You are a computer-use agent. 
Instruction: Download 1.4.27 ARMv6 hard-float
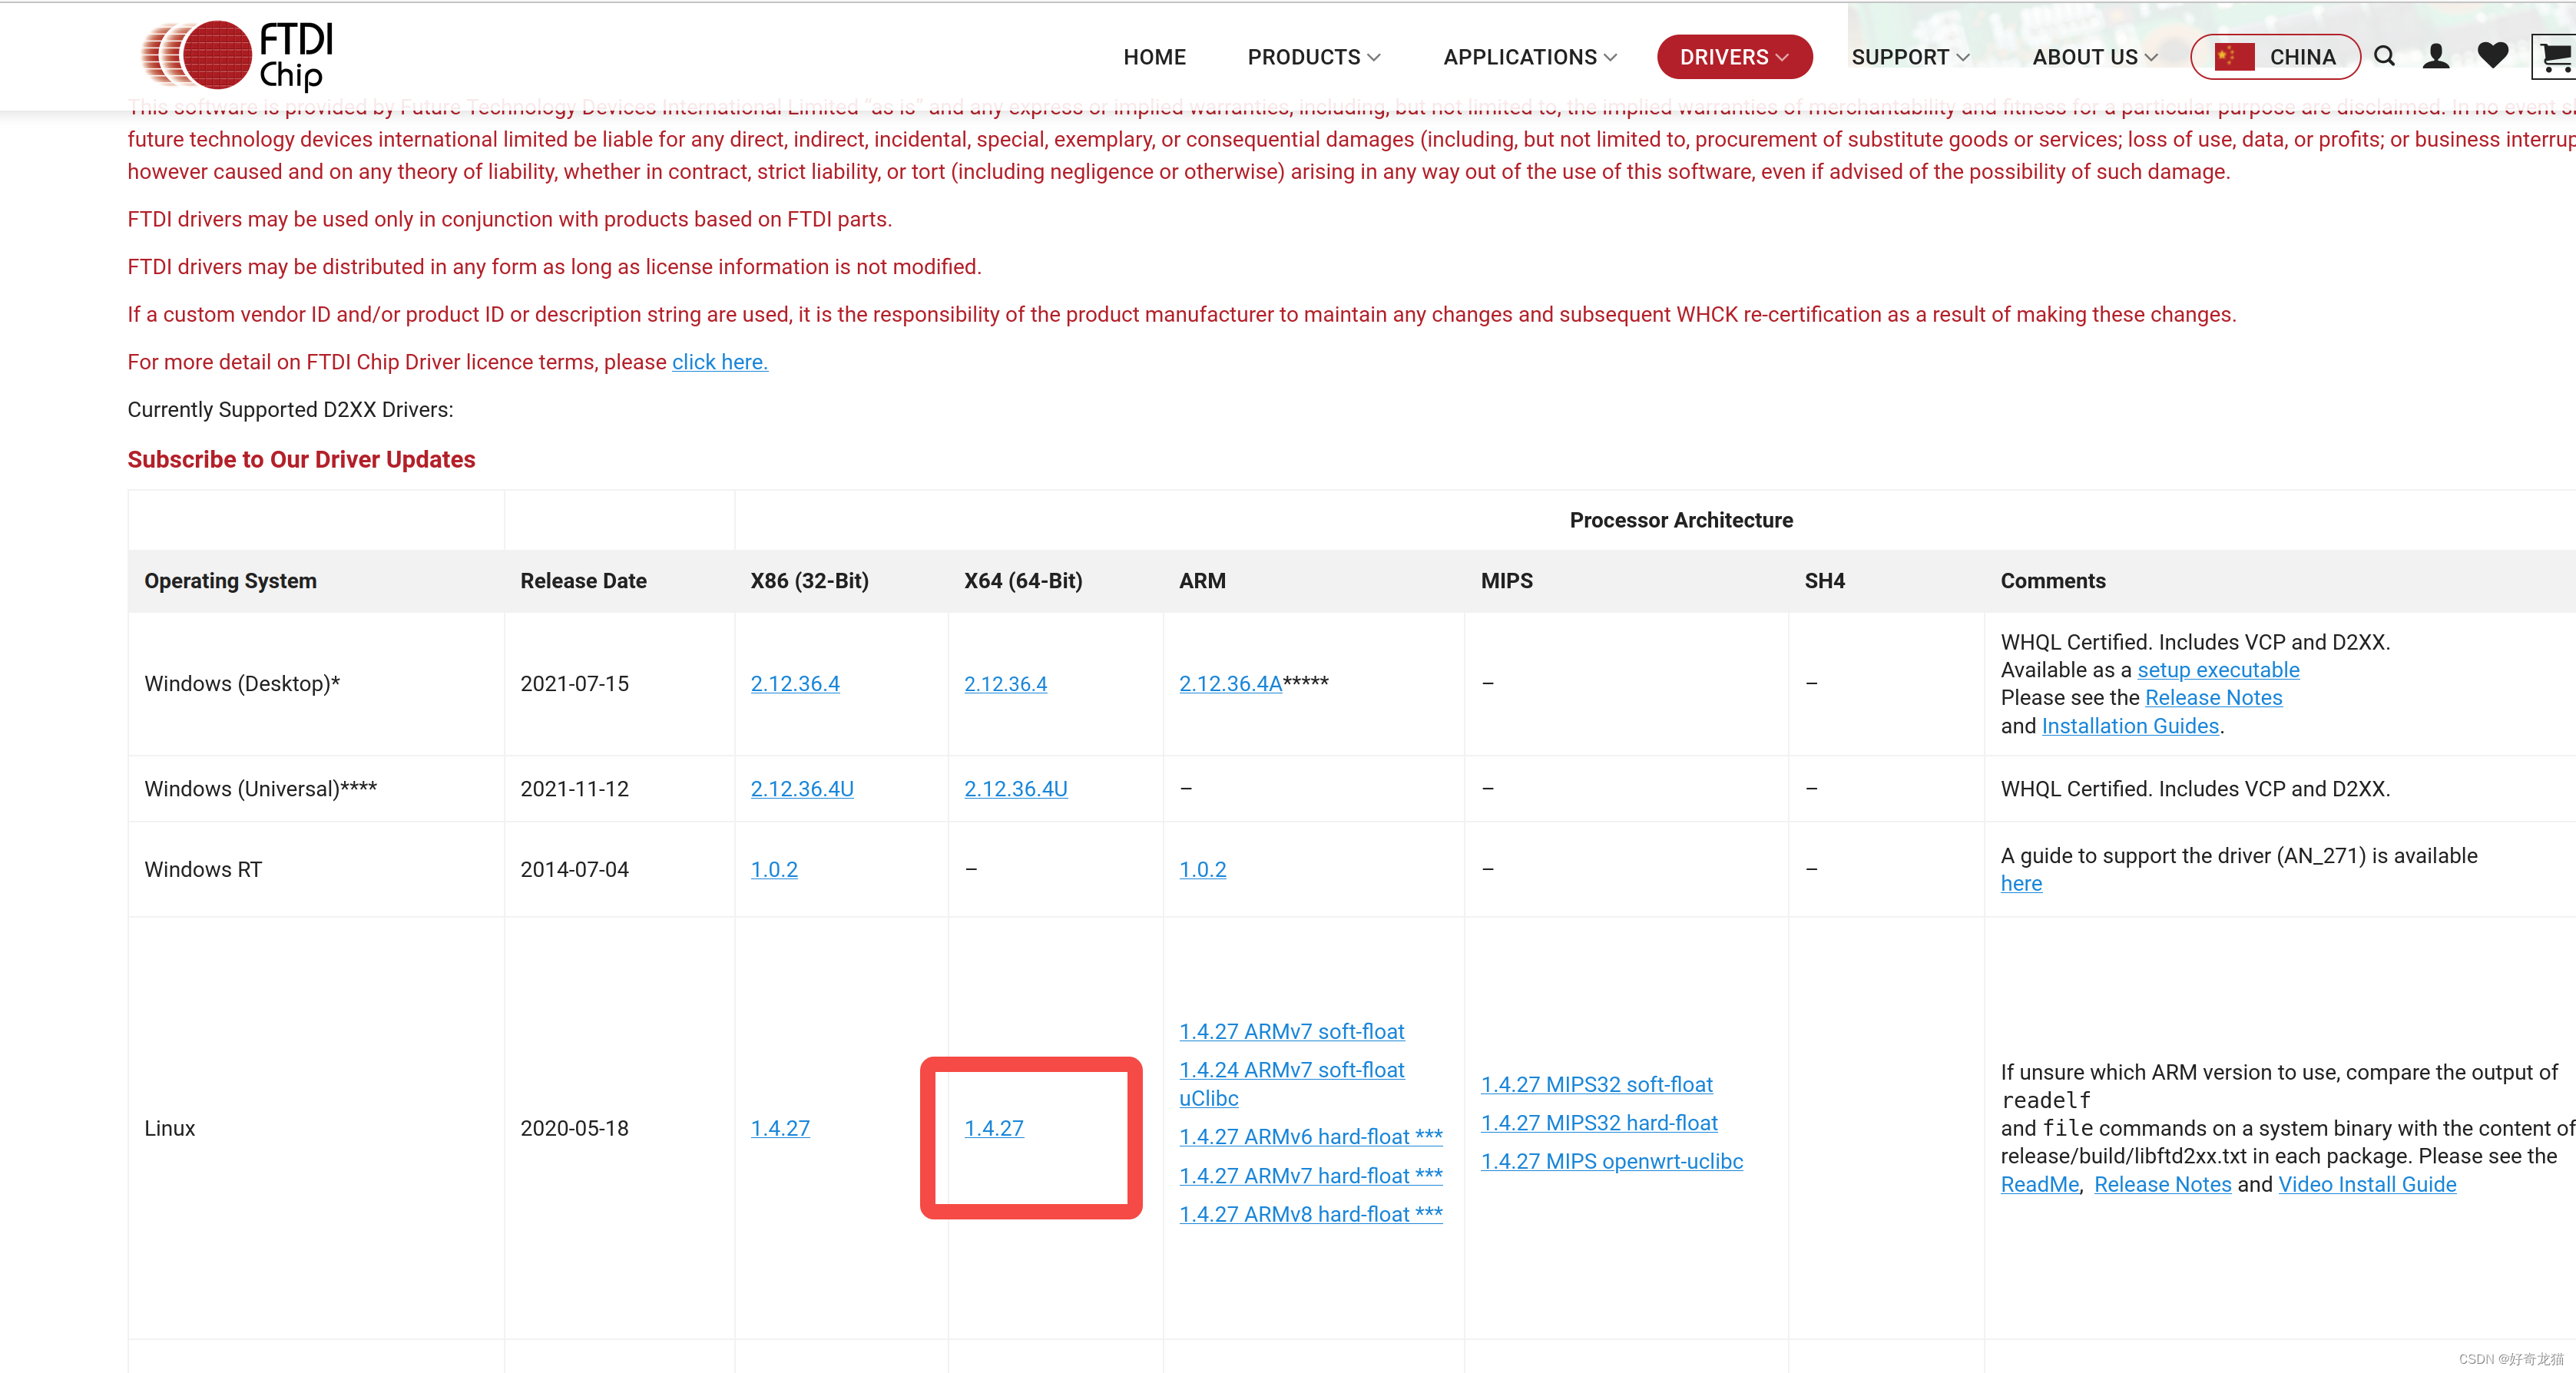1310,1137
